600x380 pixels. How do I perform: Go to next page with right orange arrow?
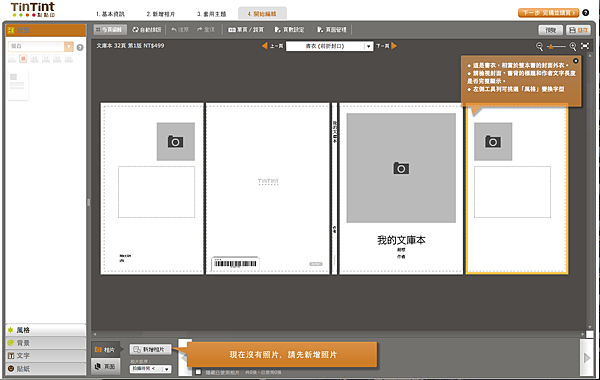click(x=394, y=46)
